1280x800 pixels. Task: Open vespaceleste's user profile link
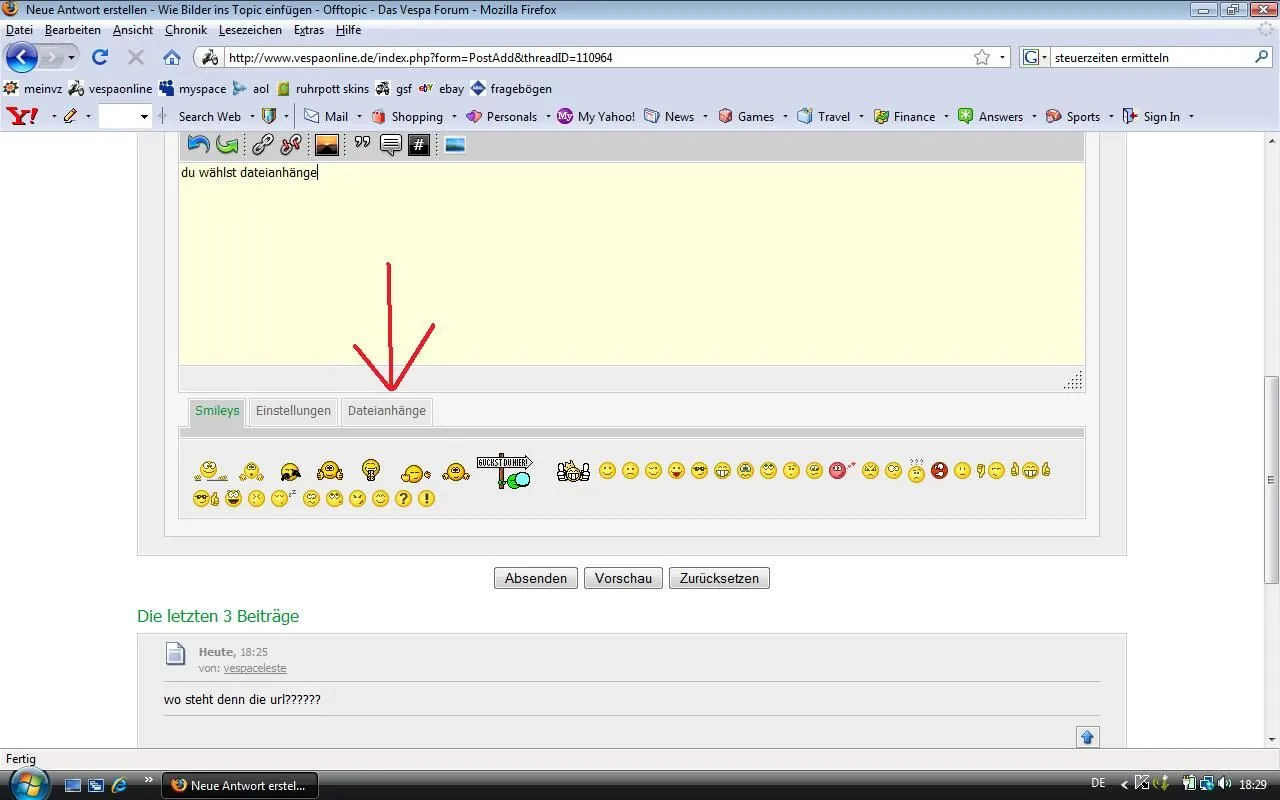255,668
